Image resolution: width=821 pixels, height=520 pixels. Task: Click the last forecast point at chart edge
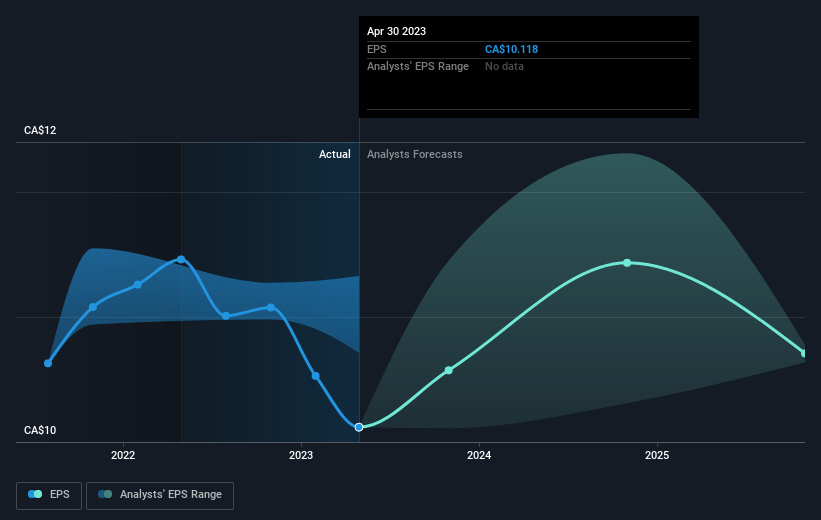(x=804, y=353)
